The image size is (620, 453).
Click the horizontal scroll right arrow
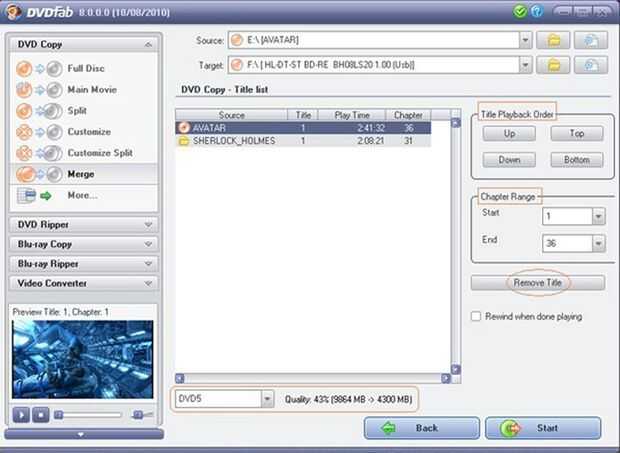(x=446, y=378)
